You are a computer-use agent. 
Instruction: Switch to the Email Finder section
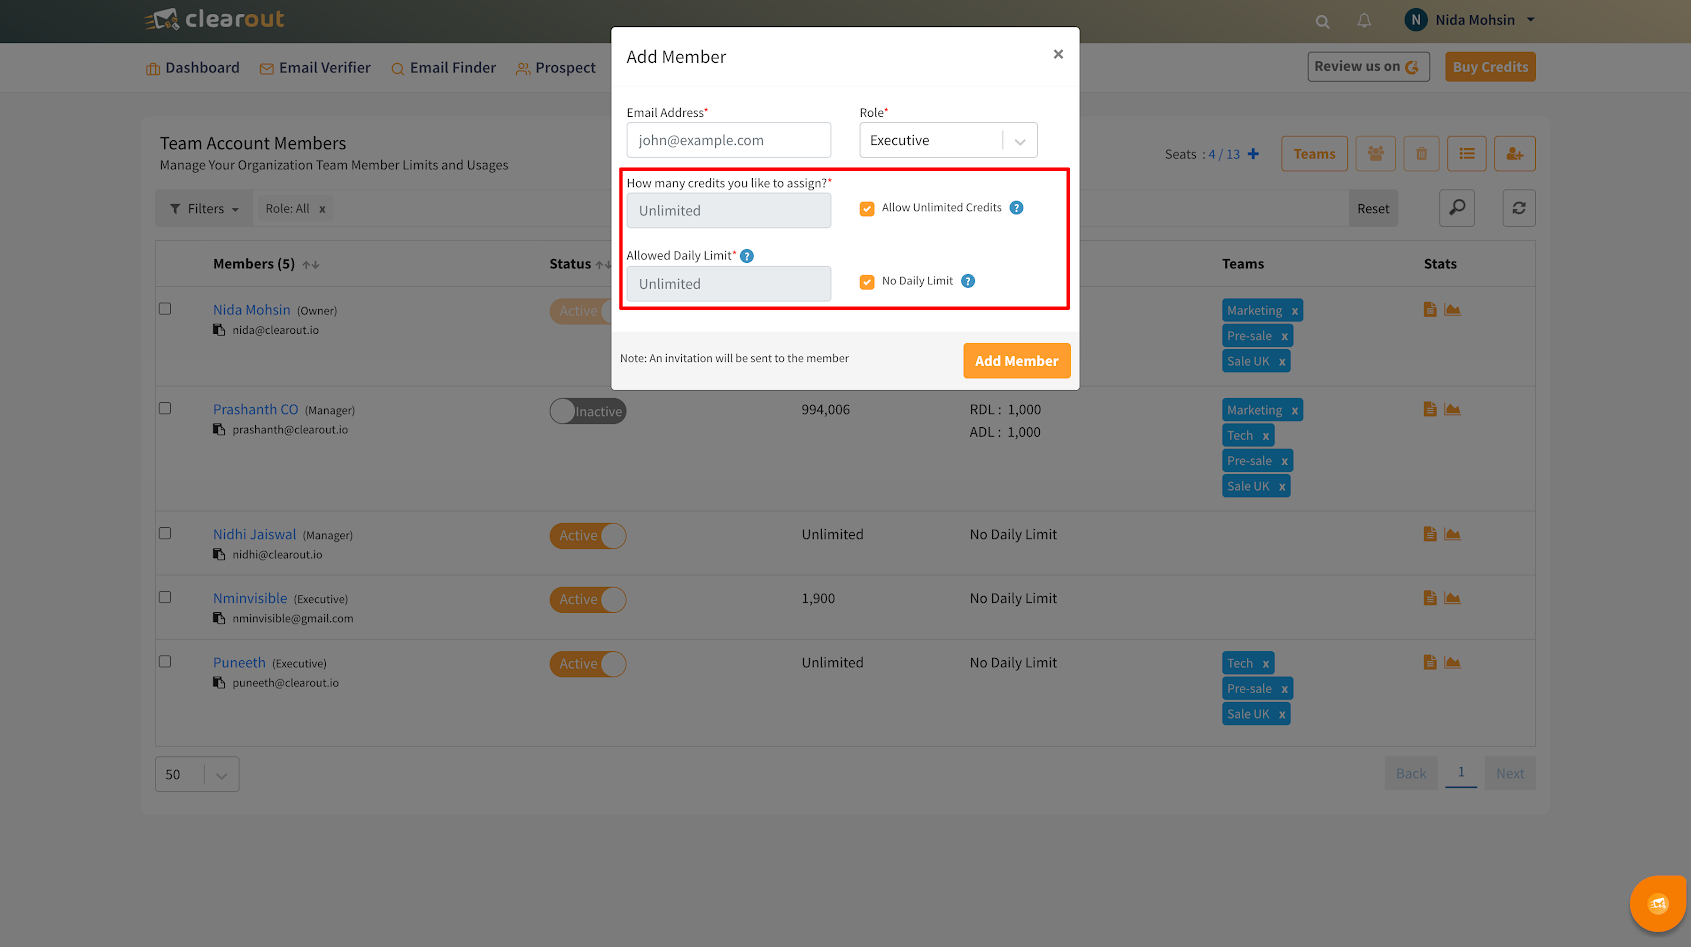pyautogui.click(x=443, y=67)
